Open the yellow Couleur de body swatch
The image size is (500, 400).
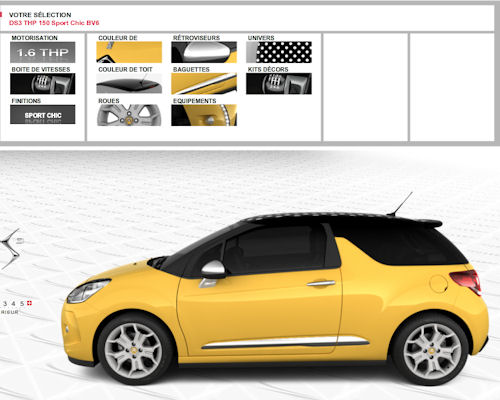[x=129, y=52]
